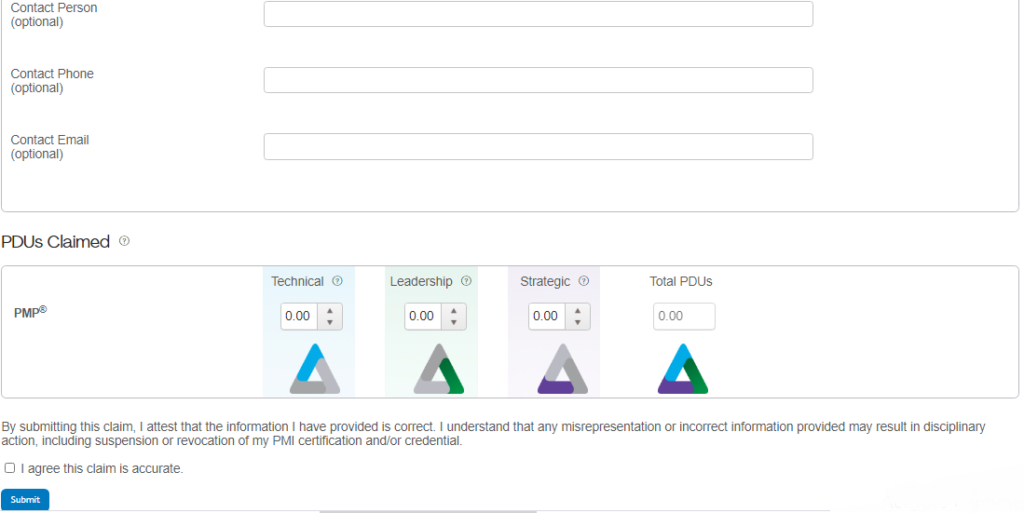The image size is (1024, 513).
Task: Increase Strategic PDUs with the up arrow
Action: (578, 310)
